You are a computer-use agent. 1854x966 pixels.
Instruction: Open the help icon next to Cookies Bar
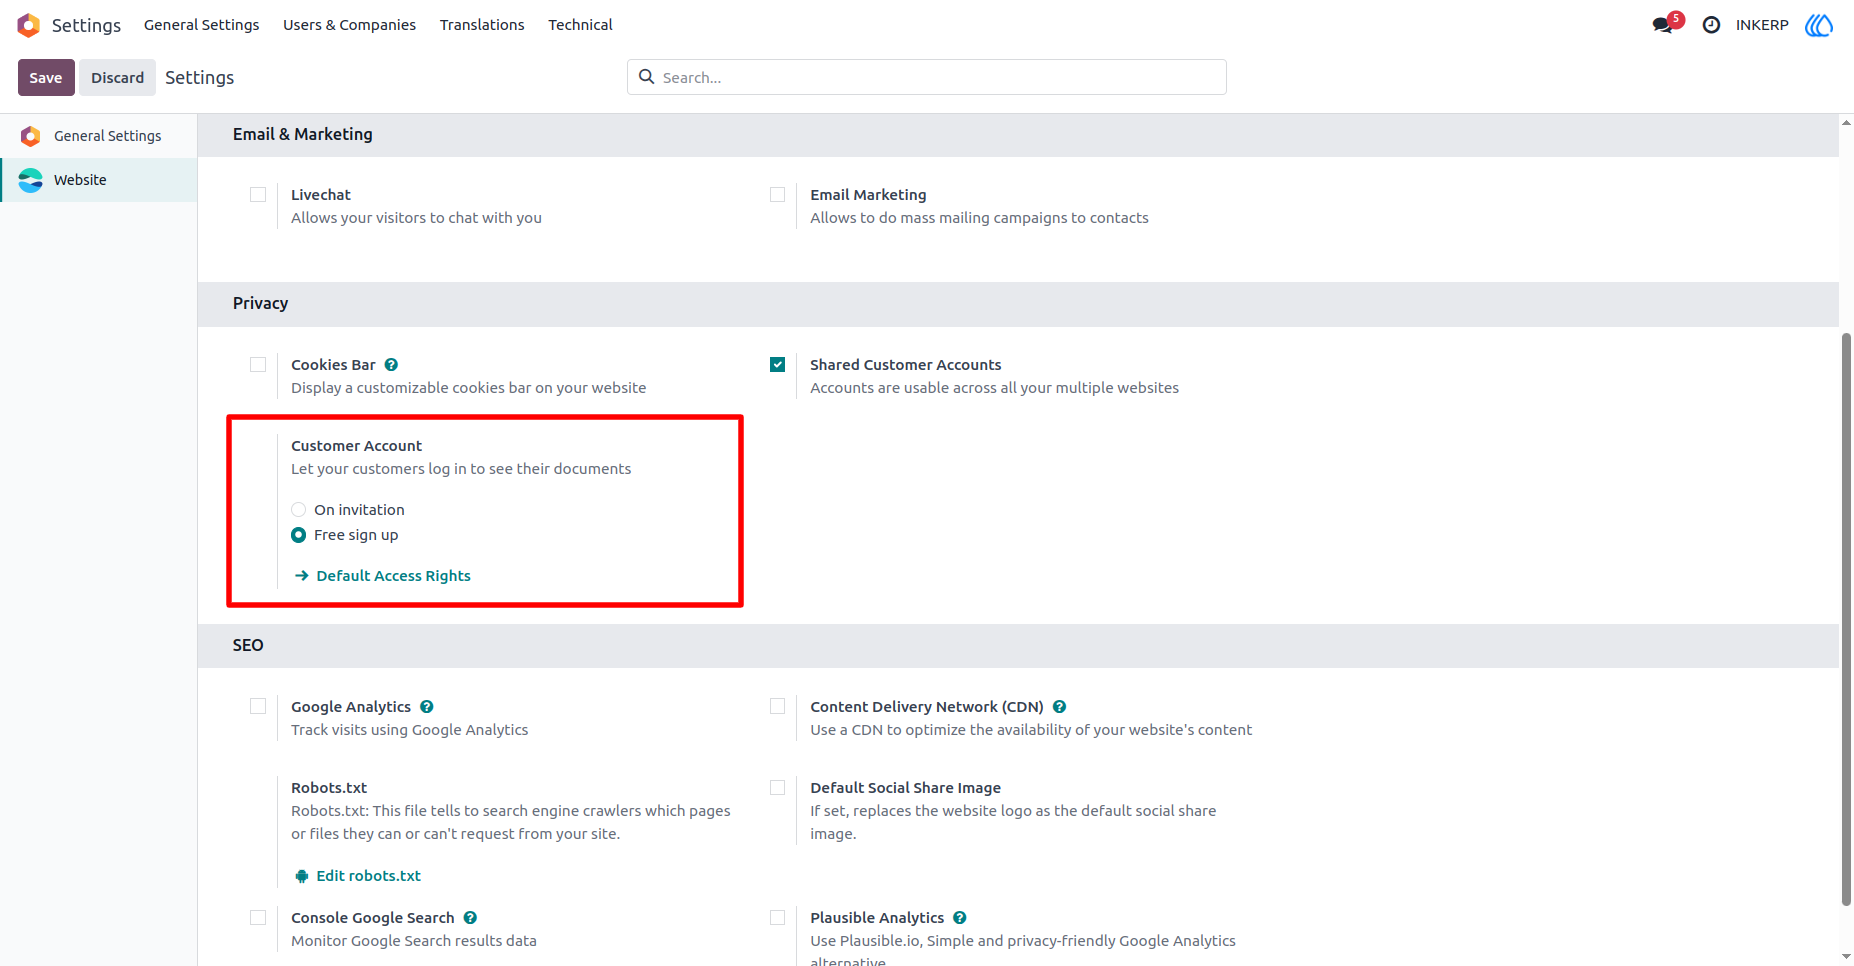point(391,365)
